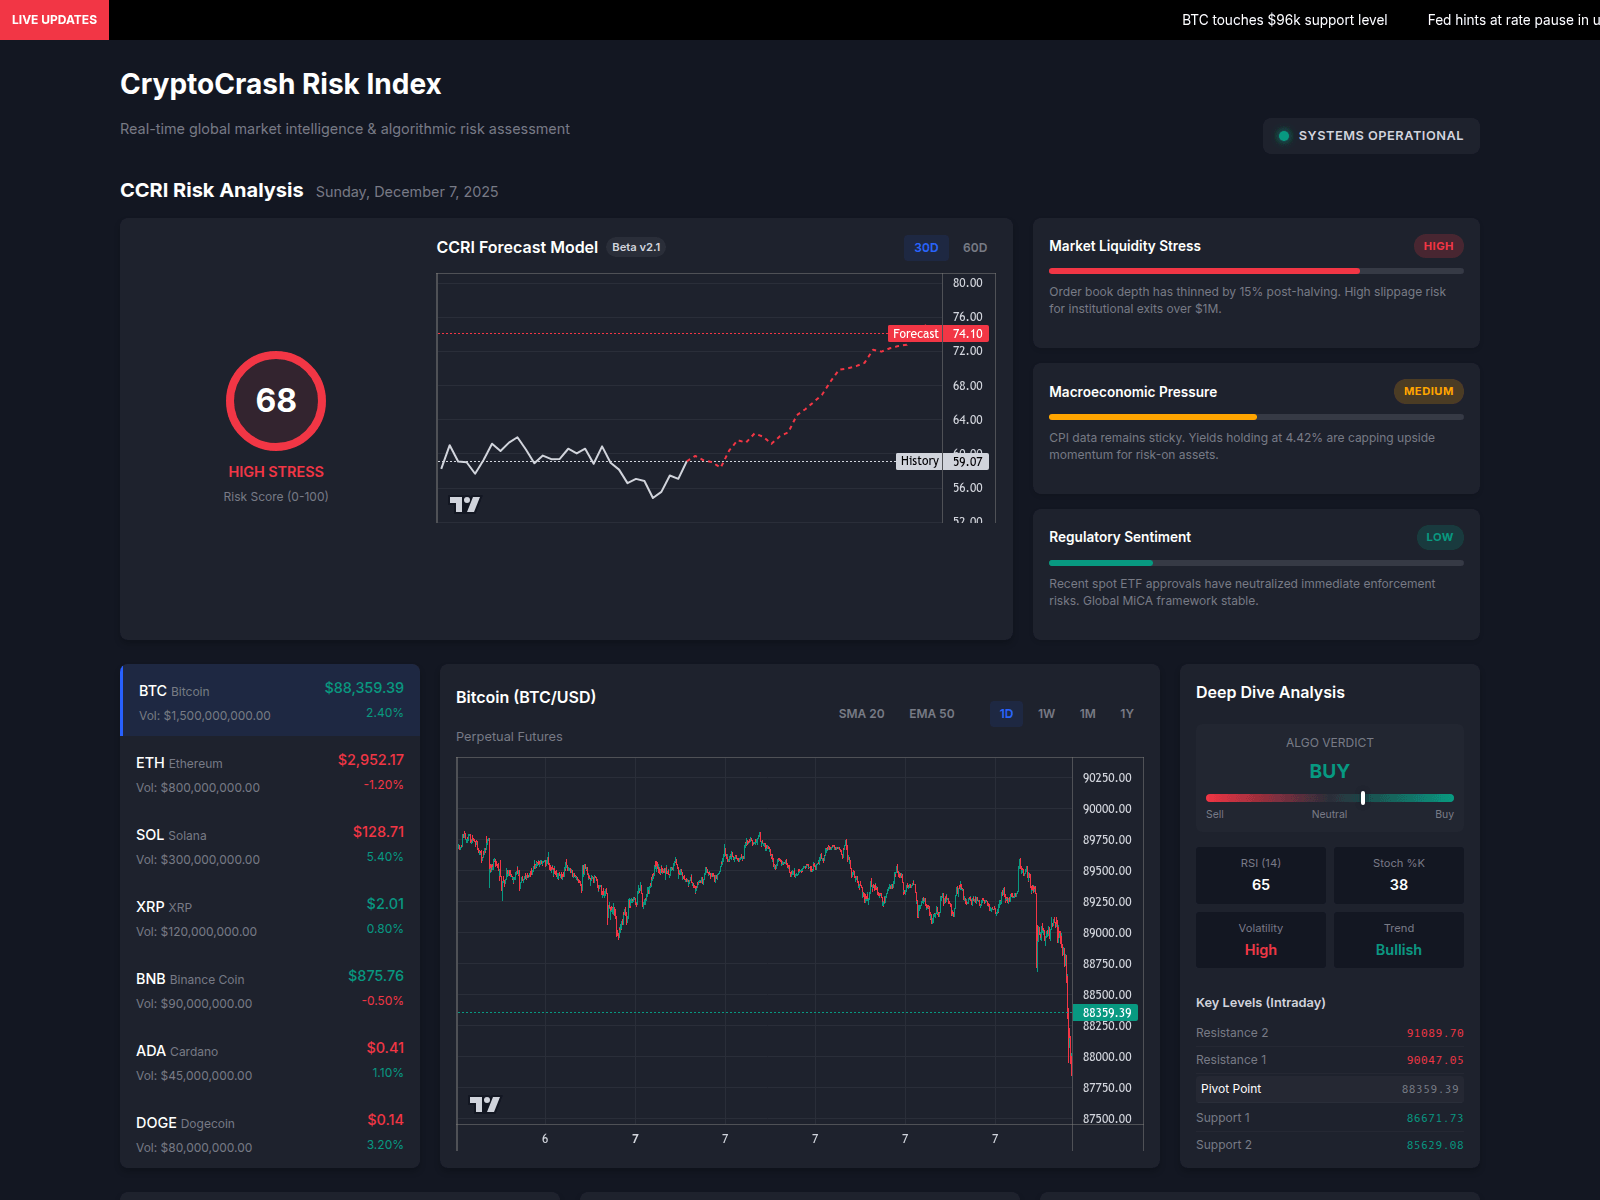
Task: Switch Bitcoin chart to 1M timeframe
Action: (1088, 714)
